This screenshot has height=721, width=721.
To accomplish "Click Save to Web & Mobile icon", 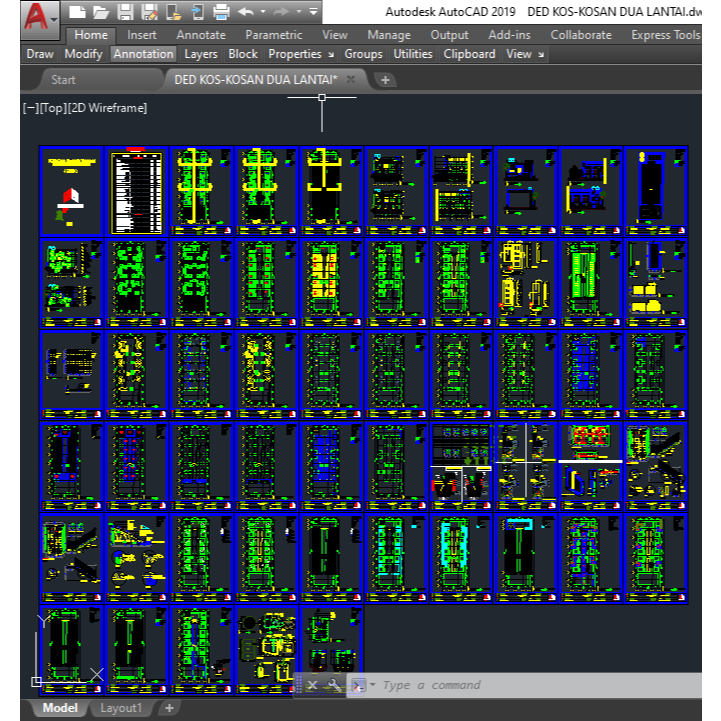I will (198, 12).
